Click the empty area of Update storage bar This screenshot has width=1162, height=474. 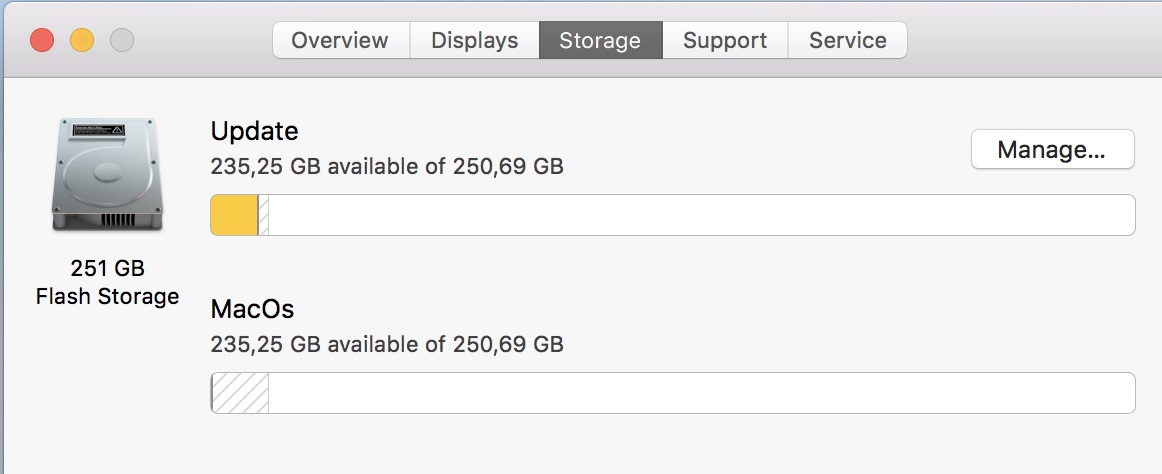[x=700, y=215]
